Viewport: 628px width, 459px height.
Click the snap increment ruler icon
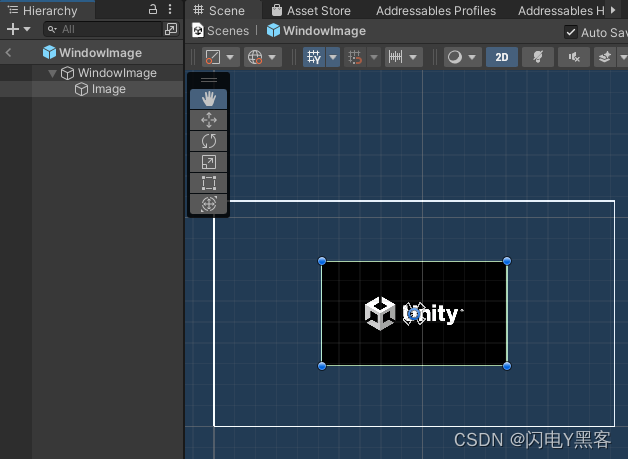coord(395,57)
